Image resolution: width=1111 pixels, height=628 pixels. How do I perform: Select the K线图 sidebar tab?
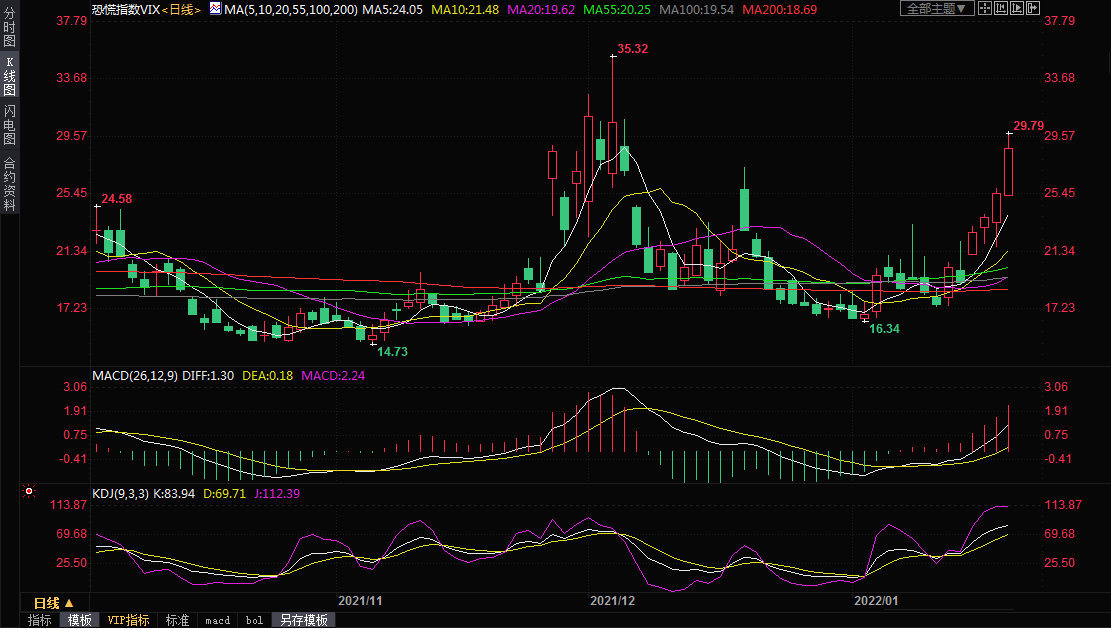tap(9, 76)
